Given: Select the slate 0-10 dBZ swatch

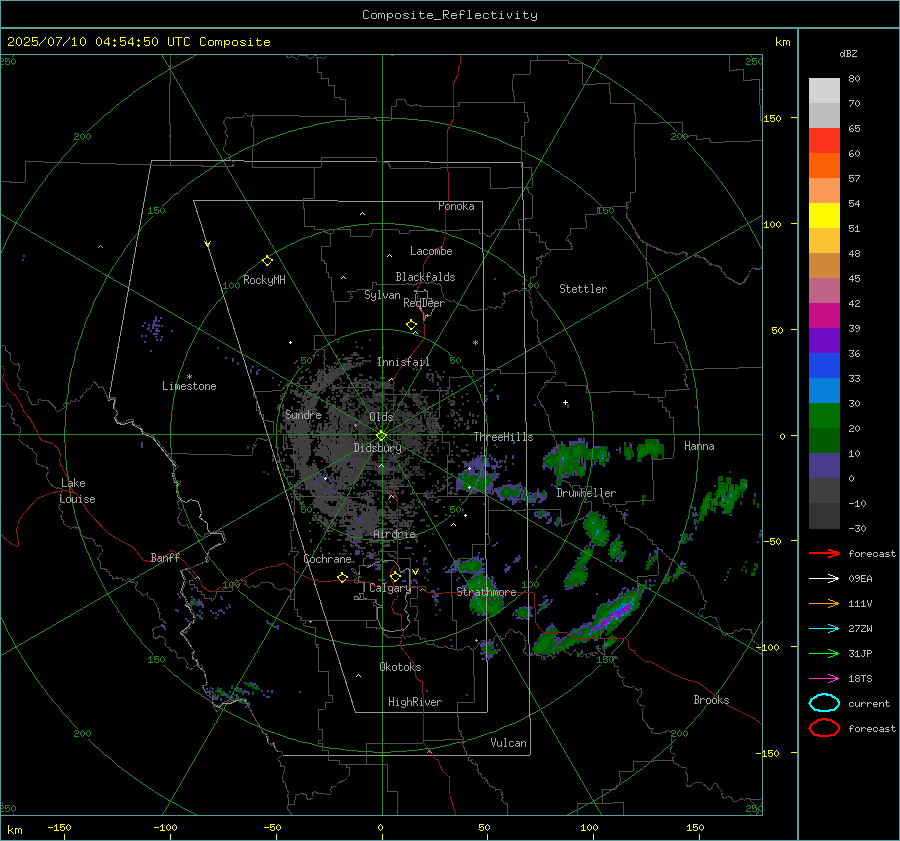Looking at the screenshot, I should point(824,466).
